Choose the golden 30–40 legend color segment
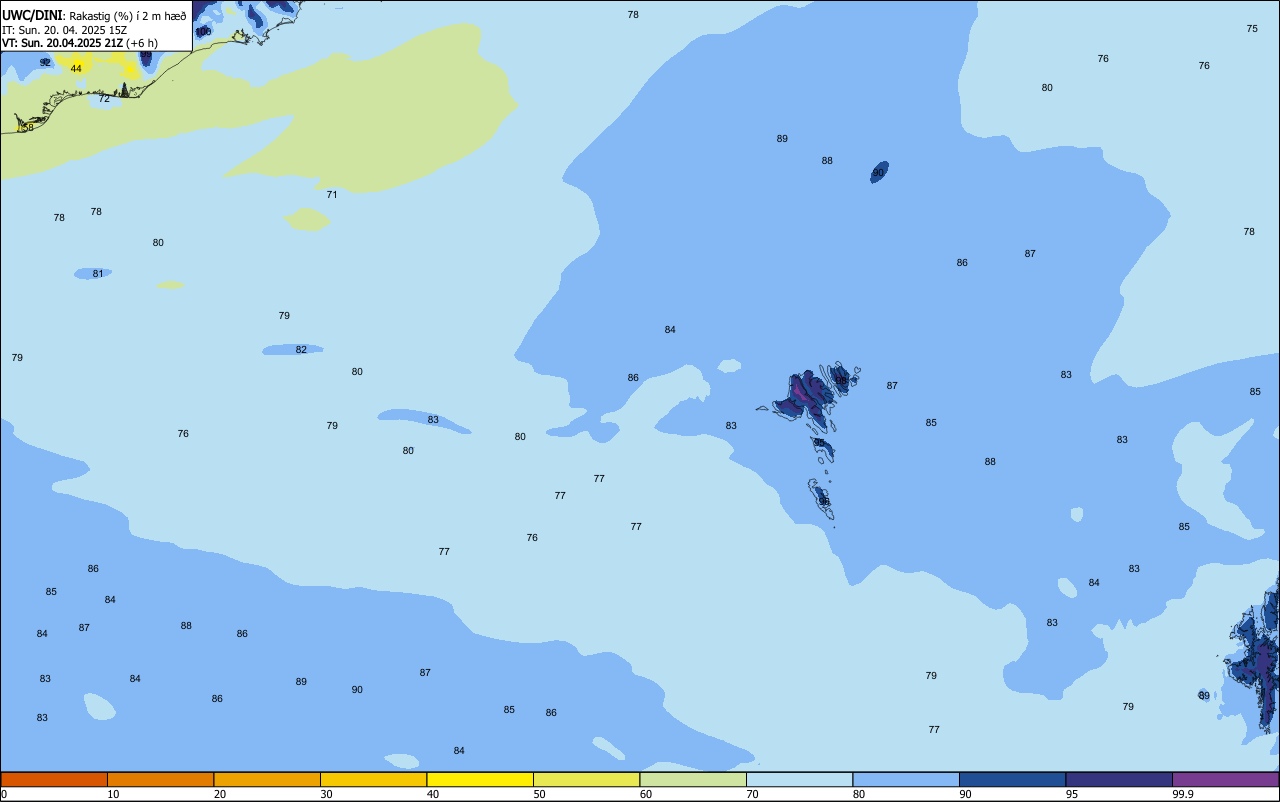 (373, 779)
